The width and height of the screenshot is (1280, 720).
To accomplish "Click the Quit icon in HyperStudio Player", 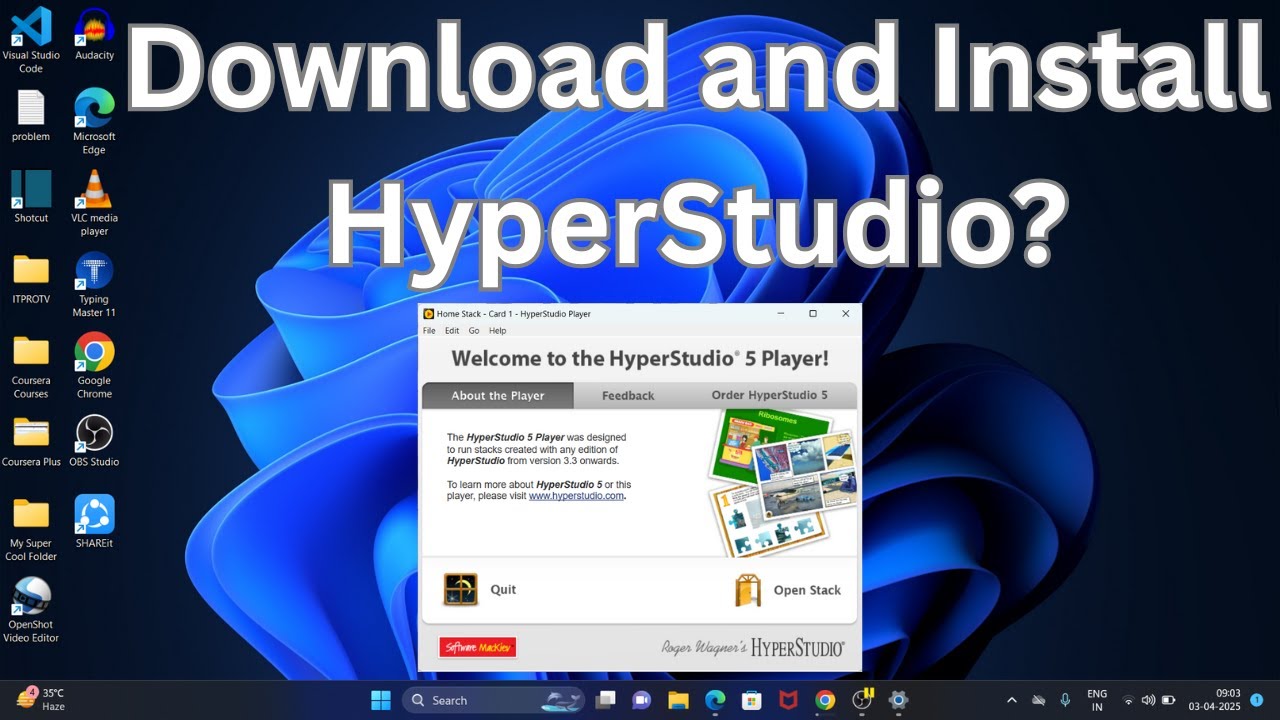I will tap(461, 589).
